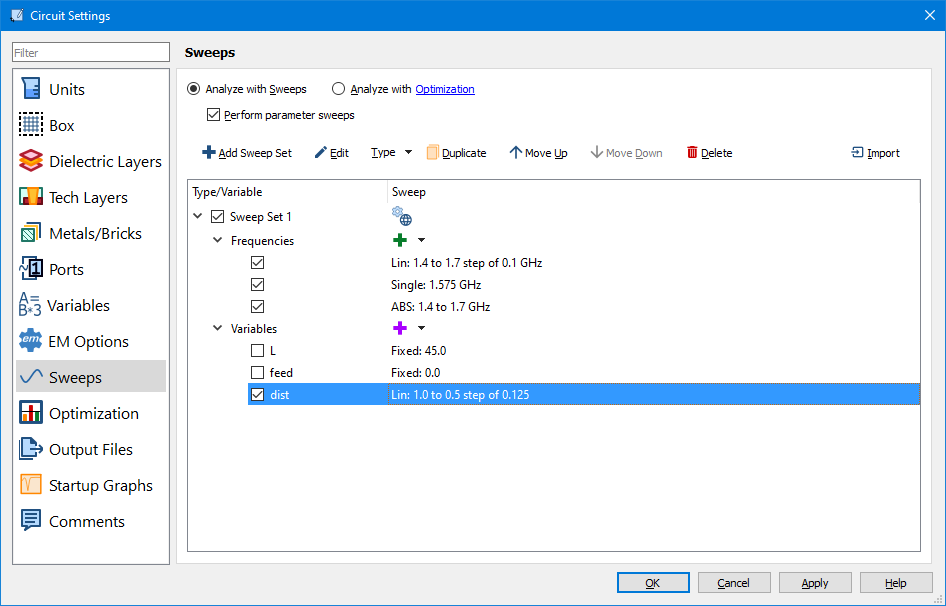
Task: Select 'Lin: 1.0 to 0.5 step of 0.125' value
Action: tap(460, 395)
